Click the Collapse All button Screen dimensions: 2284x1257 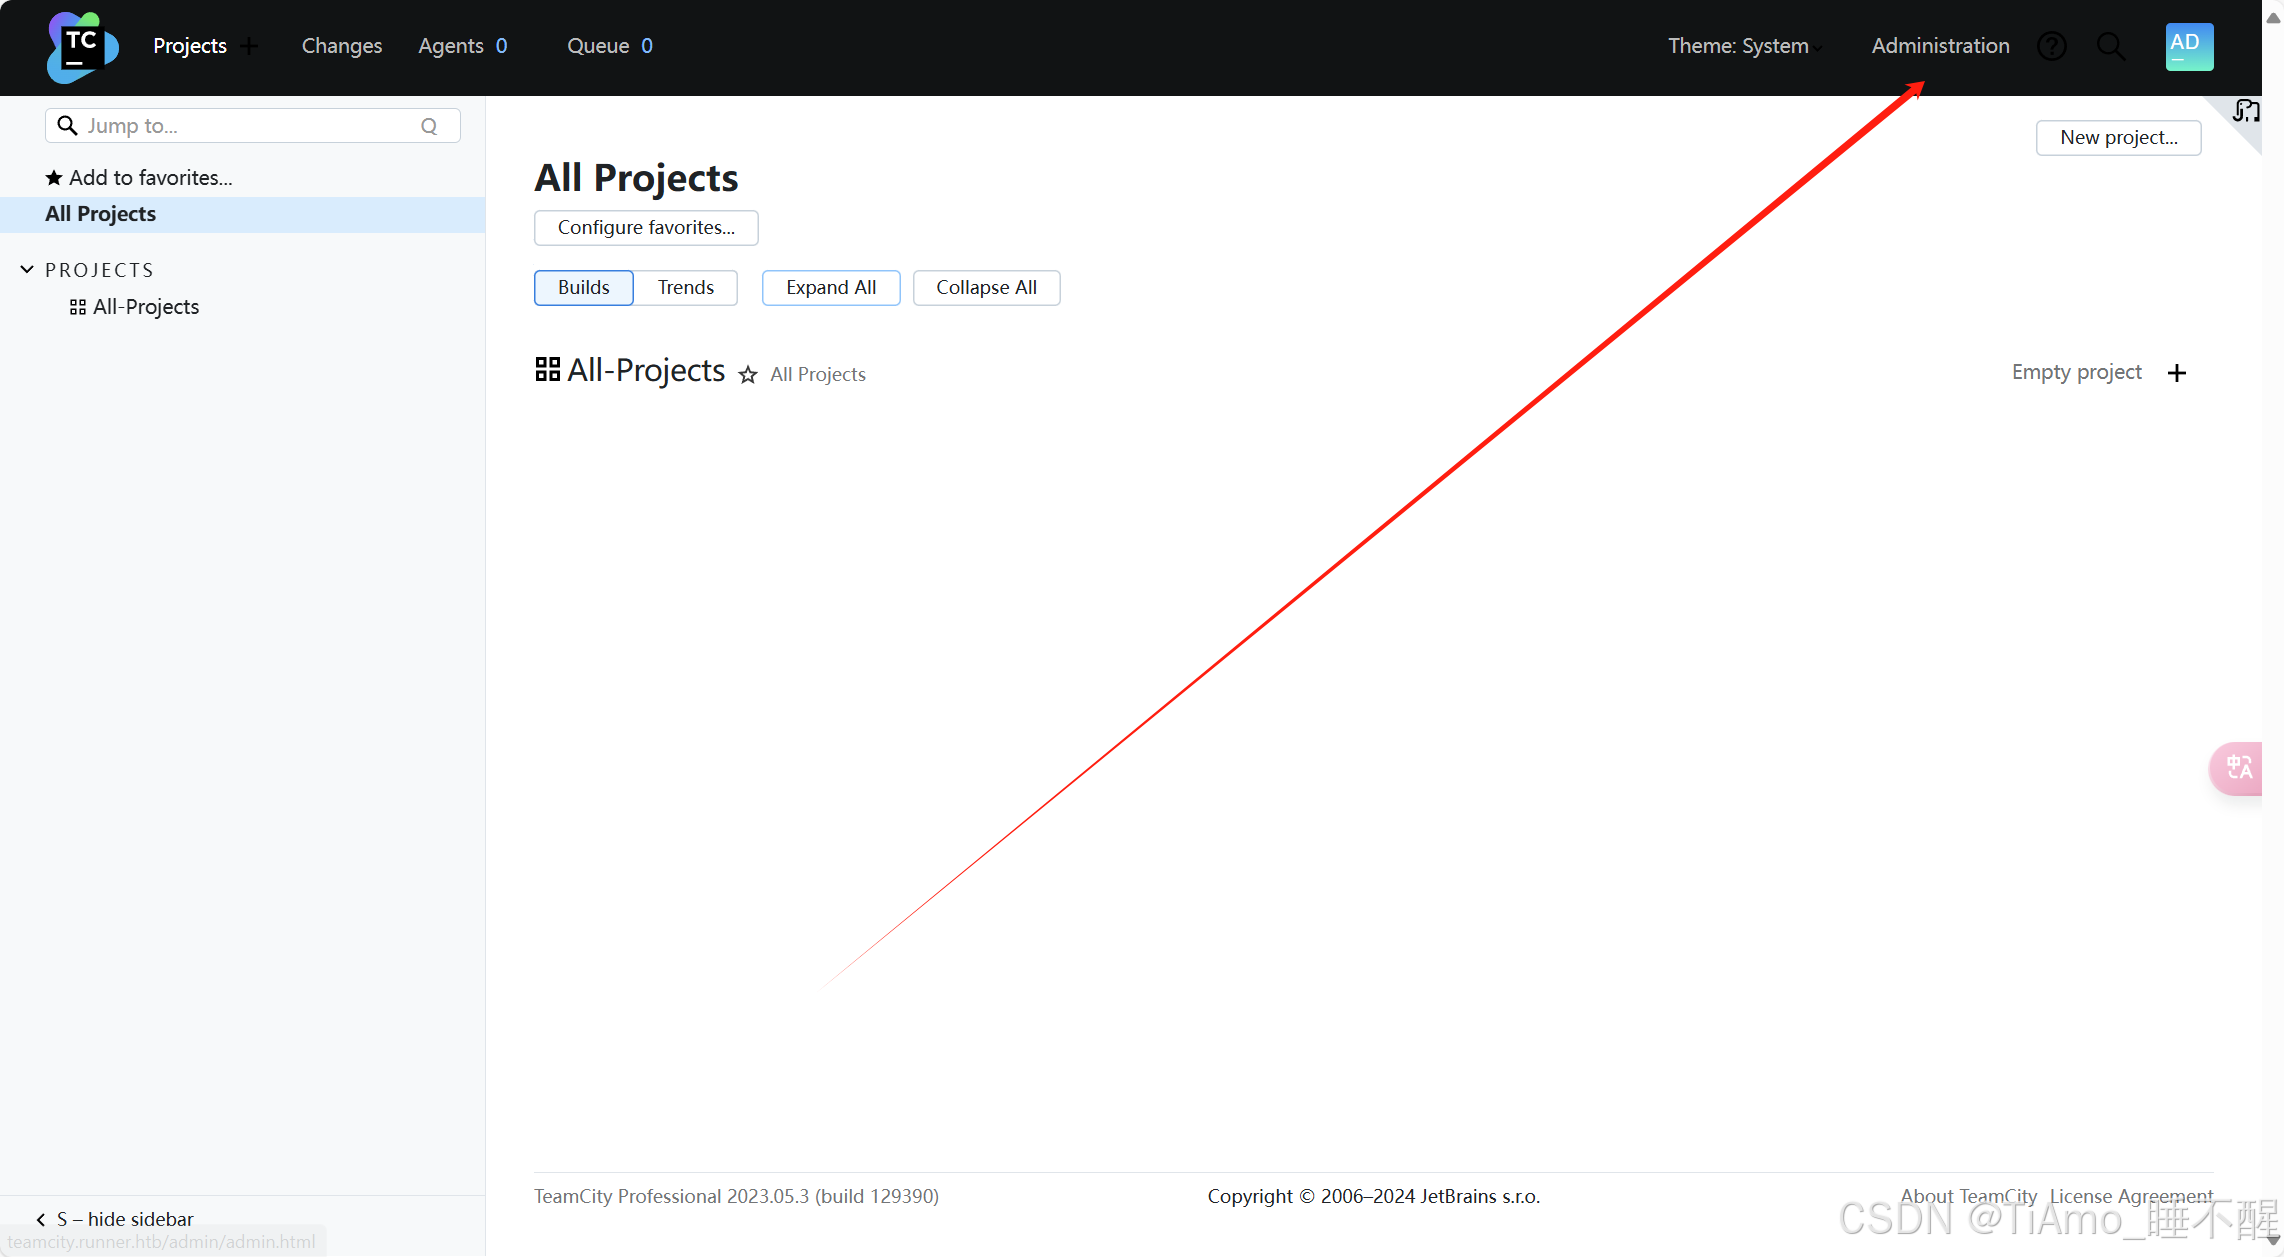click(x=986, y=288)
